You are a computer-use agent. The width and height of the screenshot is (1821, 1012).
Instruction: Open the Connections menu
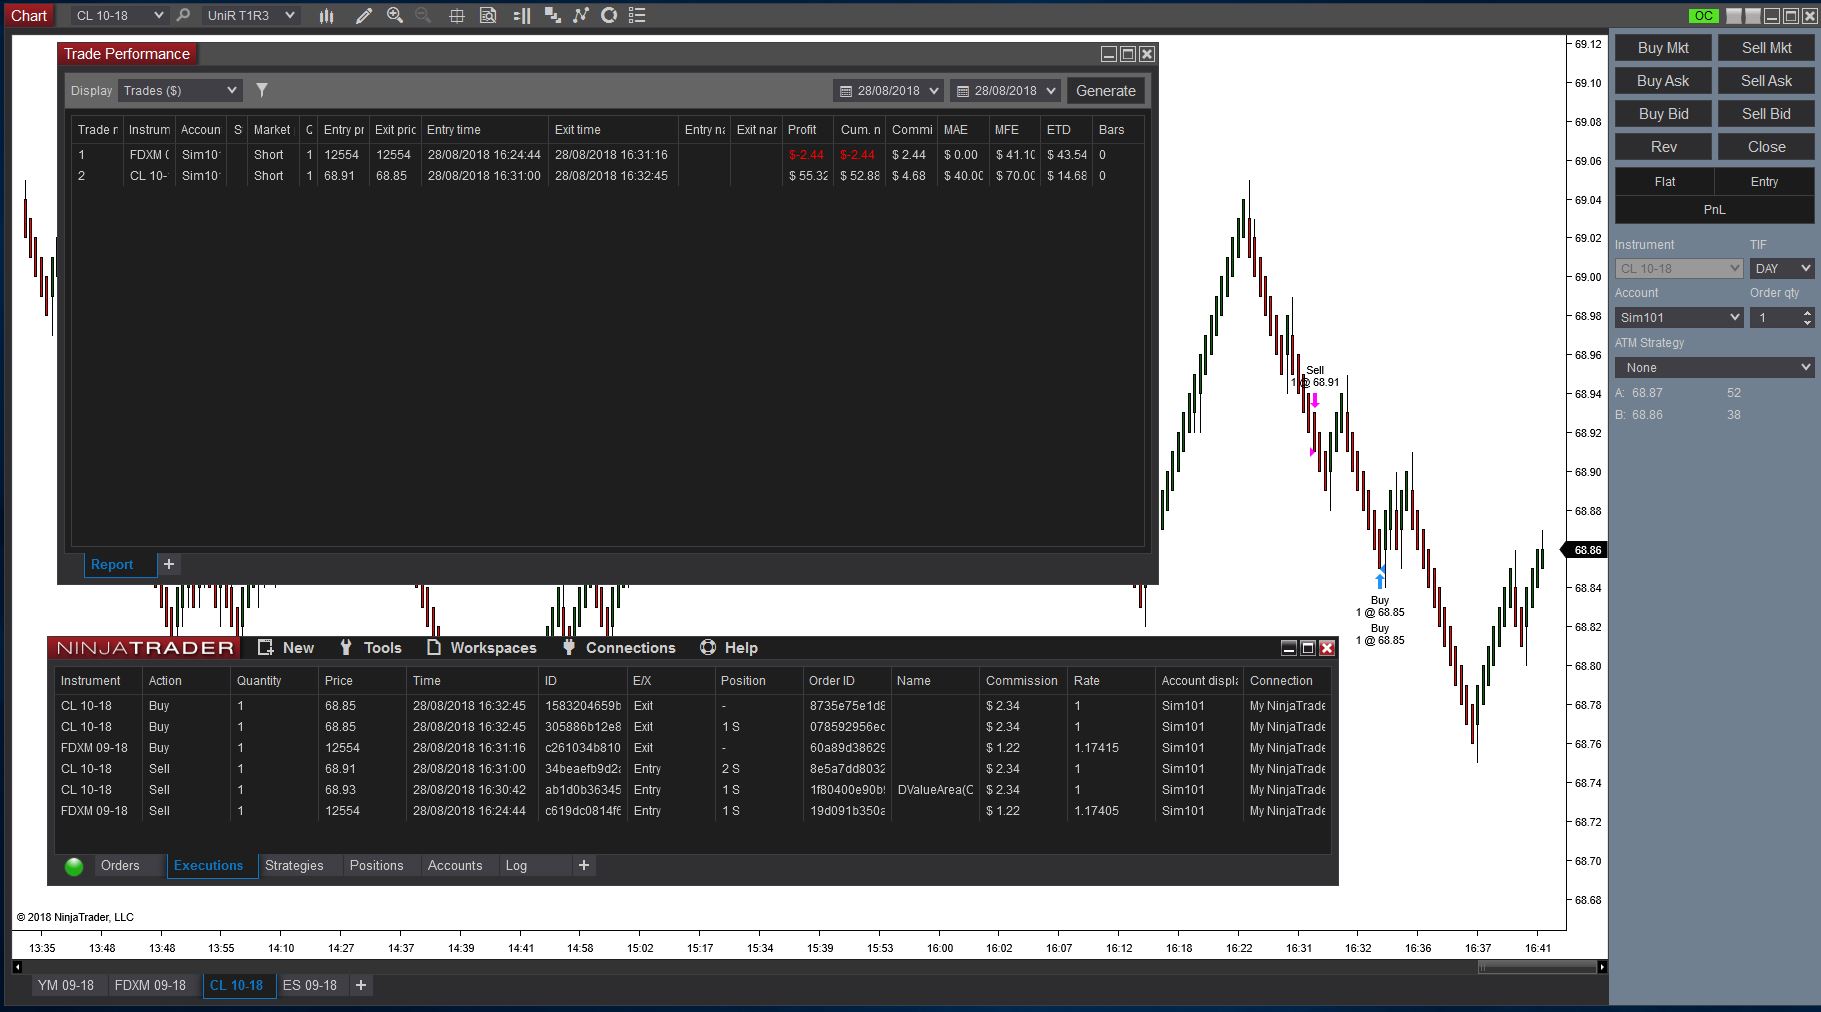[x=618, y=648]
